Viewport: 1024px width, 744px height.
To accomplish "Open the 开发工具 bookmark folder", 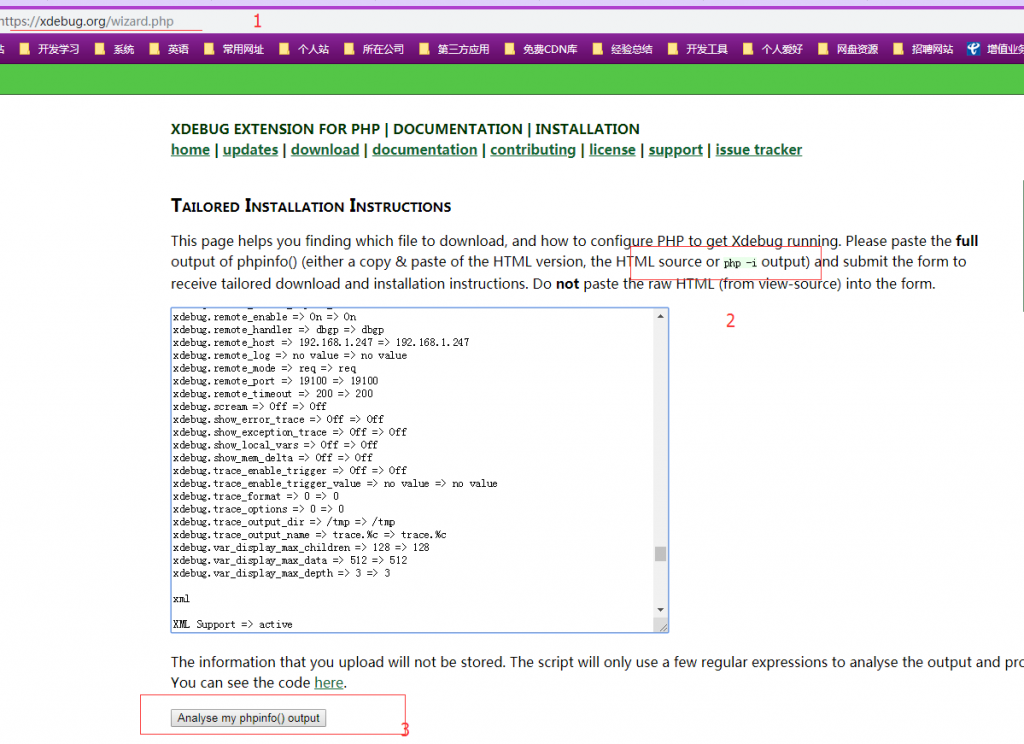I will pyautogui.click(x=697, y=49).
